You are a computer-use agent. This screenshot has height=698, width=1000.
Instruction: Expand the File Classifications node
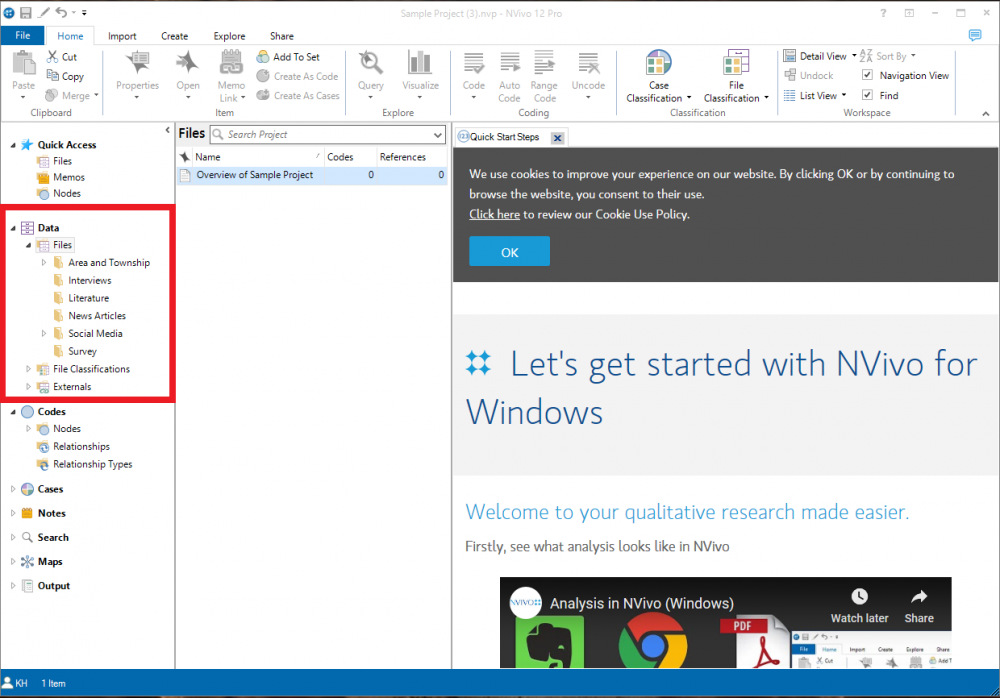[28, 369]
